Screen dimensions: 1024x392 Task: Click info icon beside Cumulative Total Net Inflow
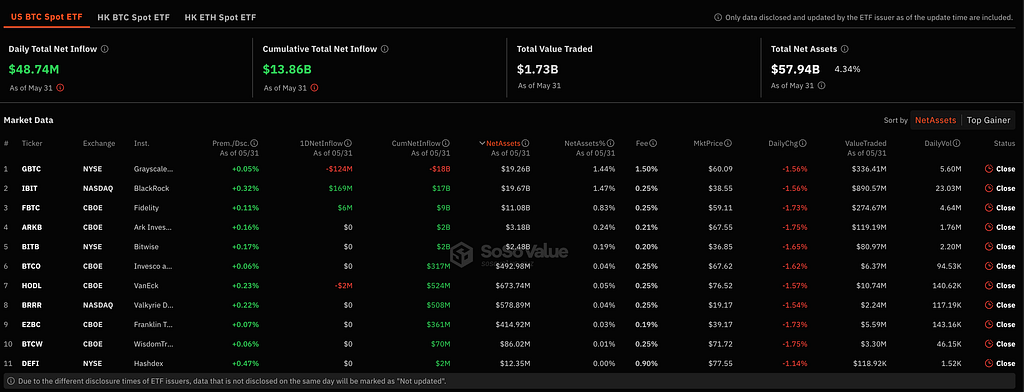pos(385,49)
